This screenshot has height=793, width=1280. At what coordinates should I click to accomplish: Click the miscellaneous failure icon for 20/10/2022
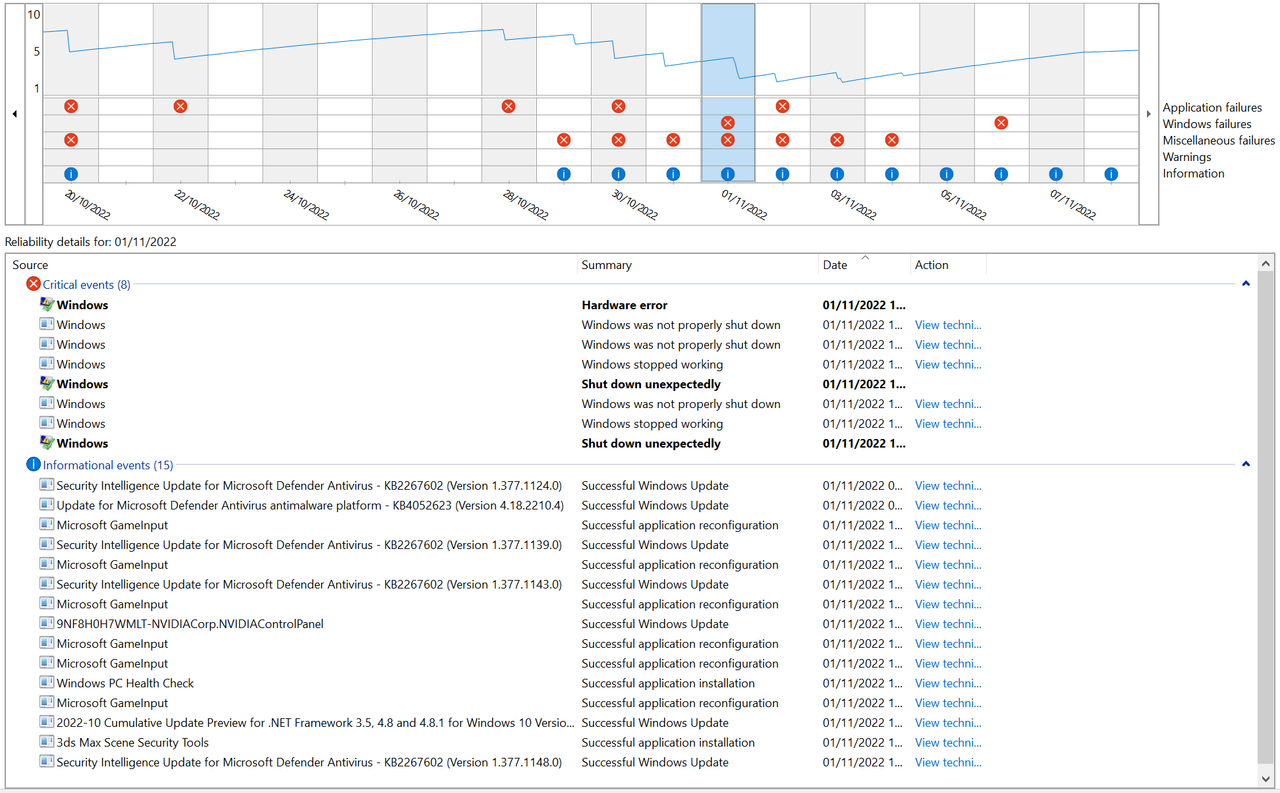click(x=71, y=140)
